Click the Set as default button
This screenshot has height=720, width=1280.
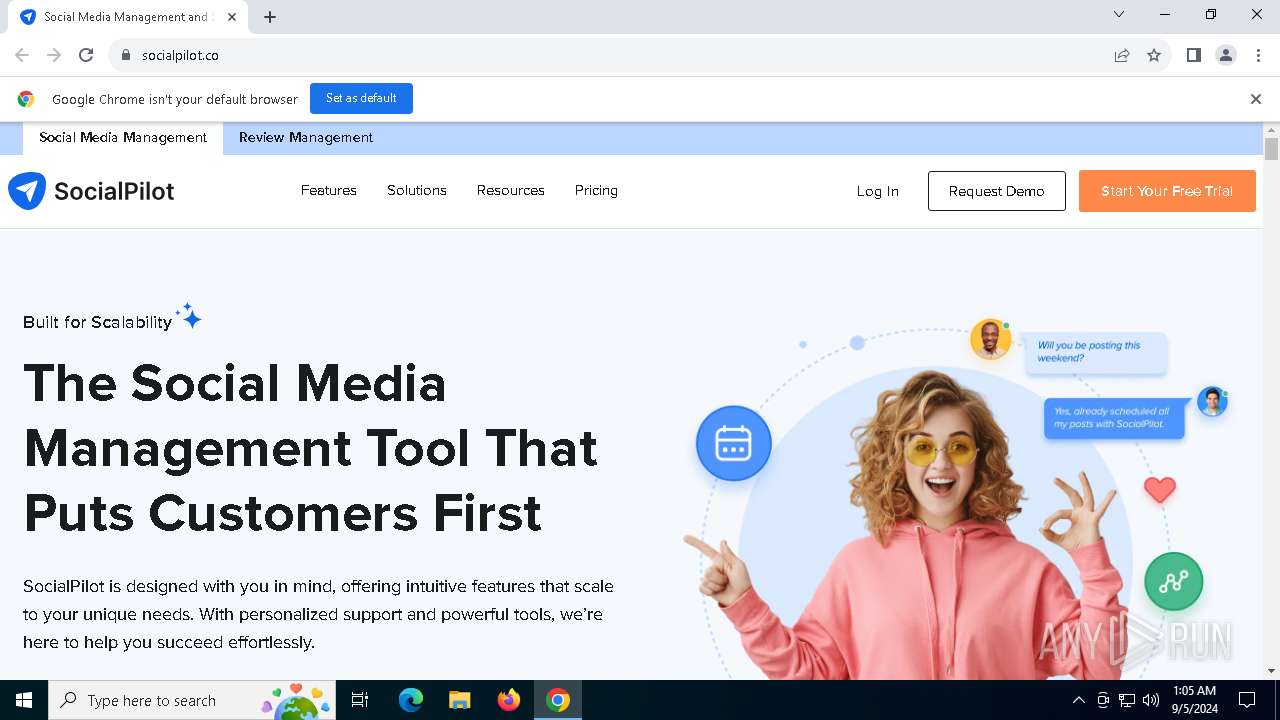click(361, 98)
